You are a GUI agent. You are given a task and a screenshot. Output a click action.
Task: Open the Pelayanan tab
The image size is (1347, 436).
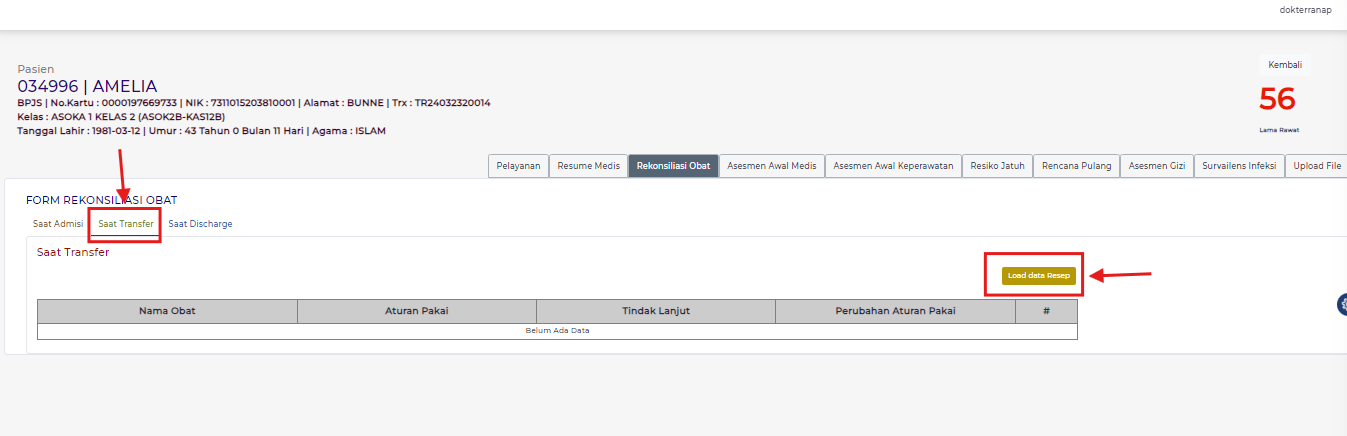click(x=518, y=166)
